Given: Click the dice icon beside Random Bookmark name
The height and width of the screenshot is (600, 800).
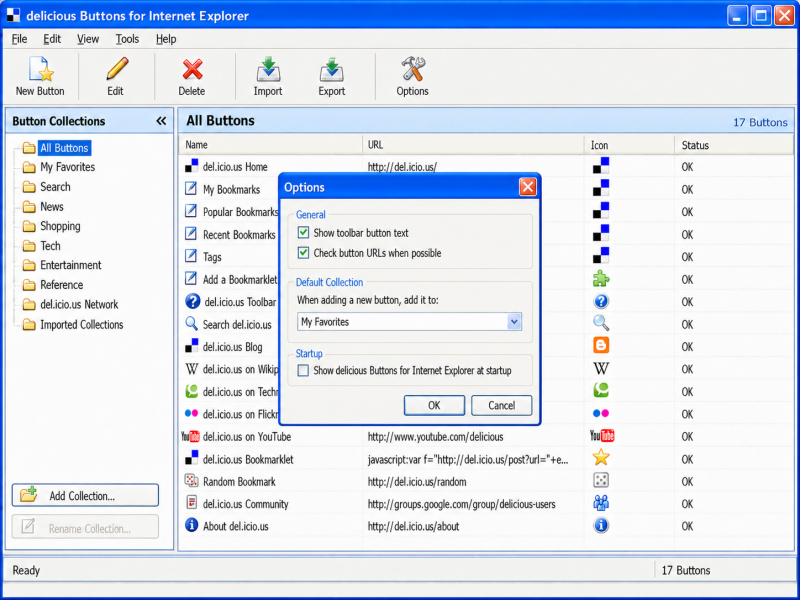Looking at the screenshot, I should (x=191, y=481).
